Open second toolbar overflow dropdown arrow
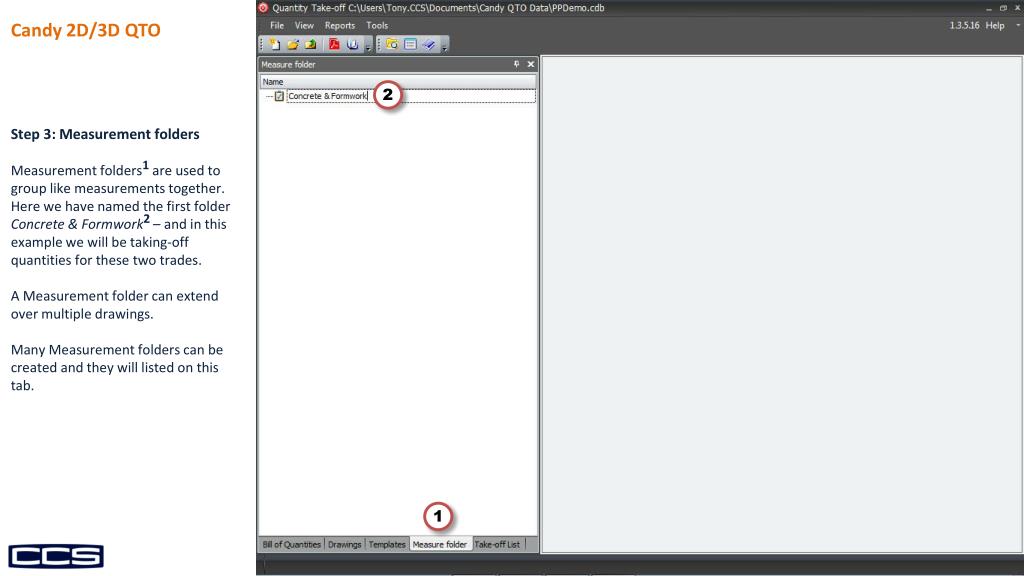1024x576 pixels. [445, 47]
